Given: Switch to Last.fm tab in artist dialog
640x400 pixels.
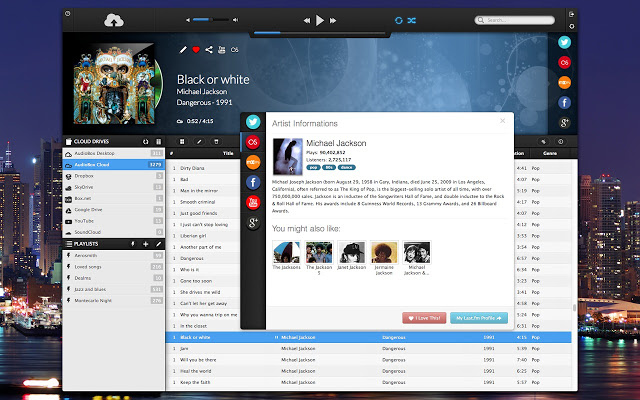Looking at the screenshot, I should pyautogui.click(x=253, y=142).
